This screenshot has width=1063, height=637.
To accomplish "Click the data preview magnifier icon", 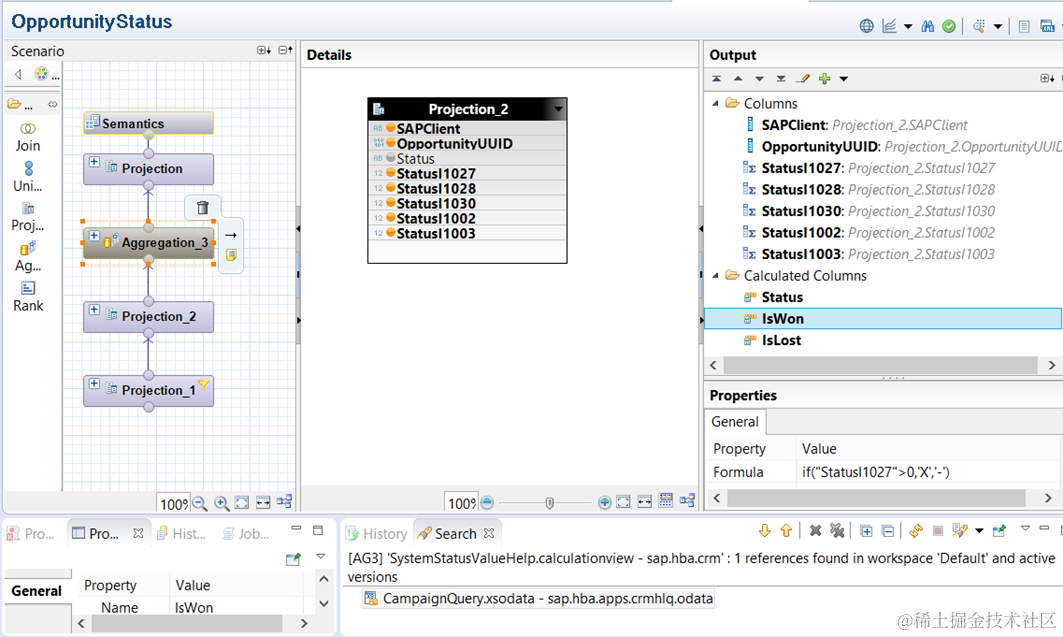I will (979, 26).
